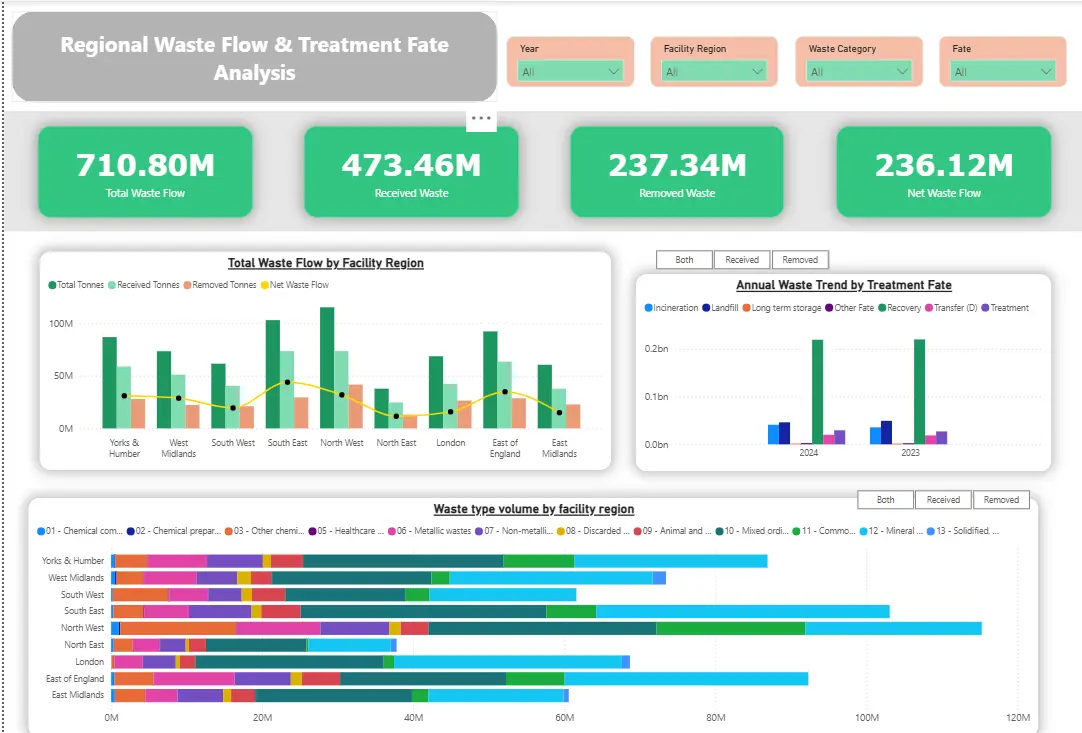Screen dimensions: 1082x733
Task: Click the South West stacked bar row label
Action: coord(82,595)
